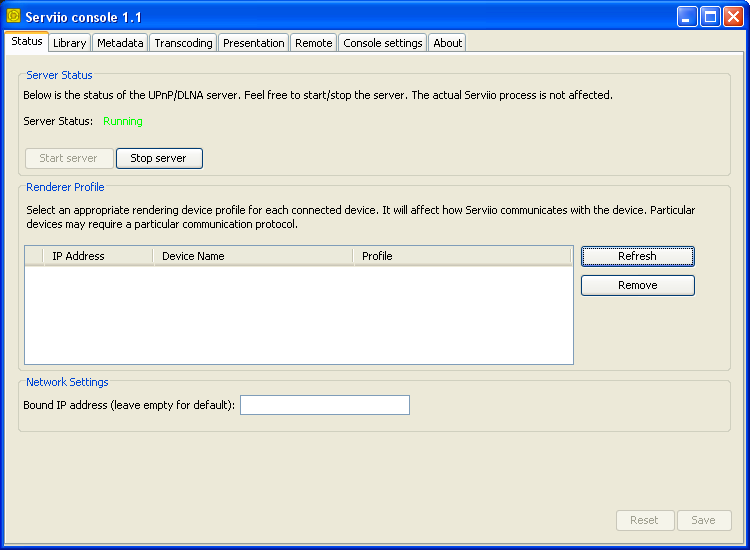Click the Remove button
750x550 pixels.
click(x=637, y=285)
